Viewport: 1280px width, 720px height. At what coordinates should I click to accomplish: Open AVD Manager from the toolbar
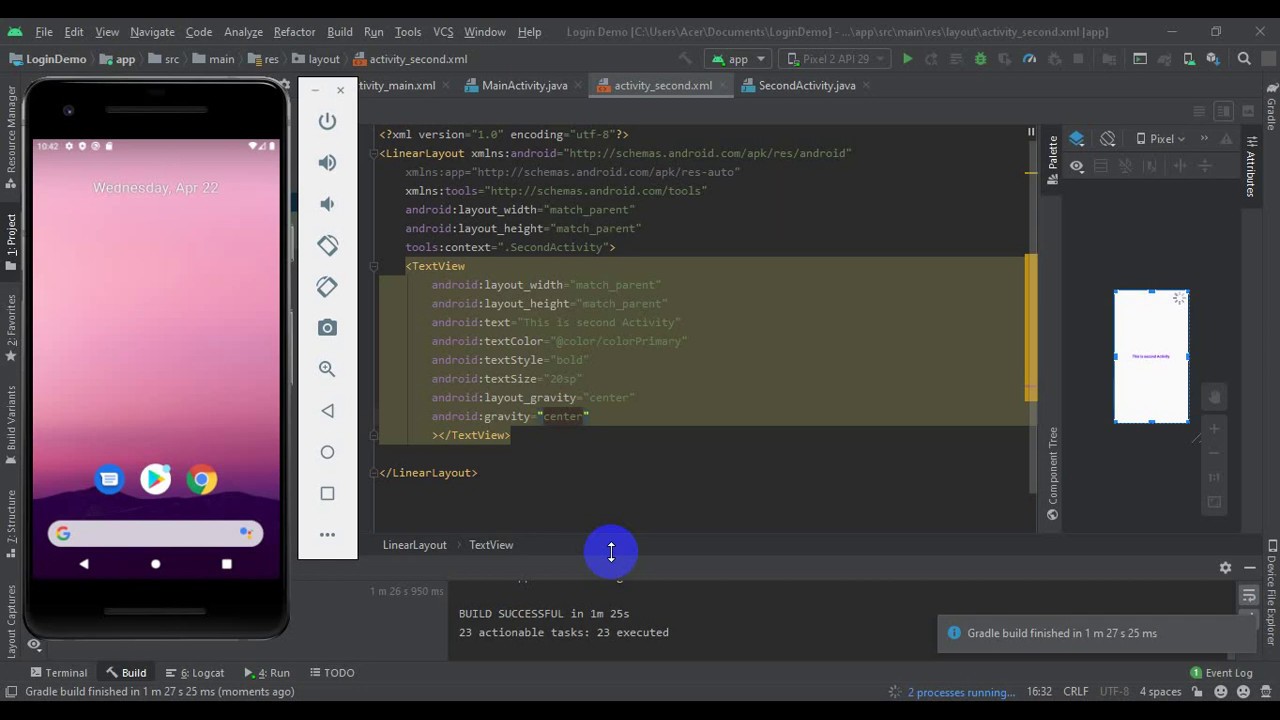1189,59
